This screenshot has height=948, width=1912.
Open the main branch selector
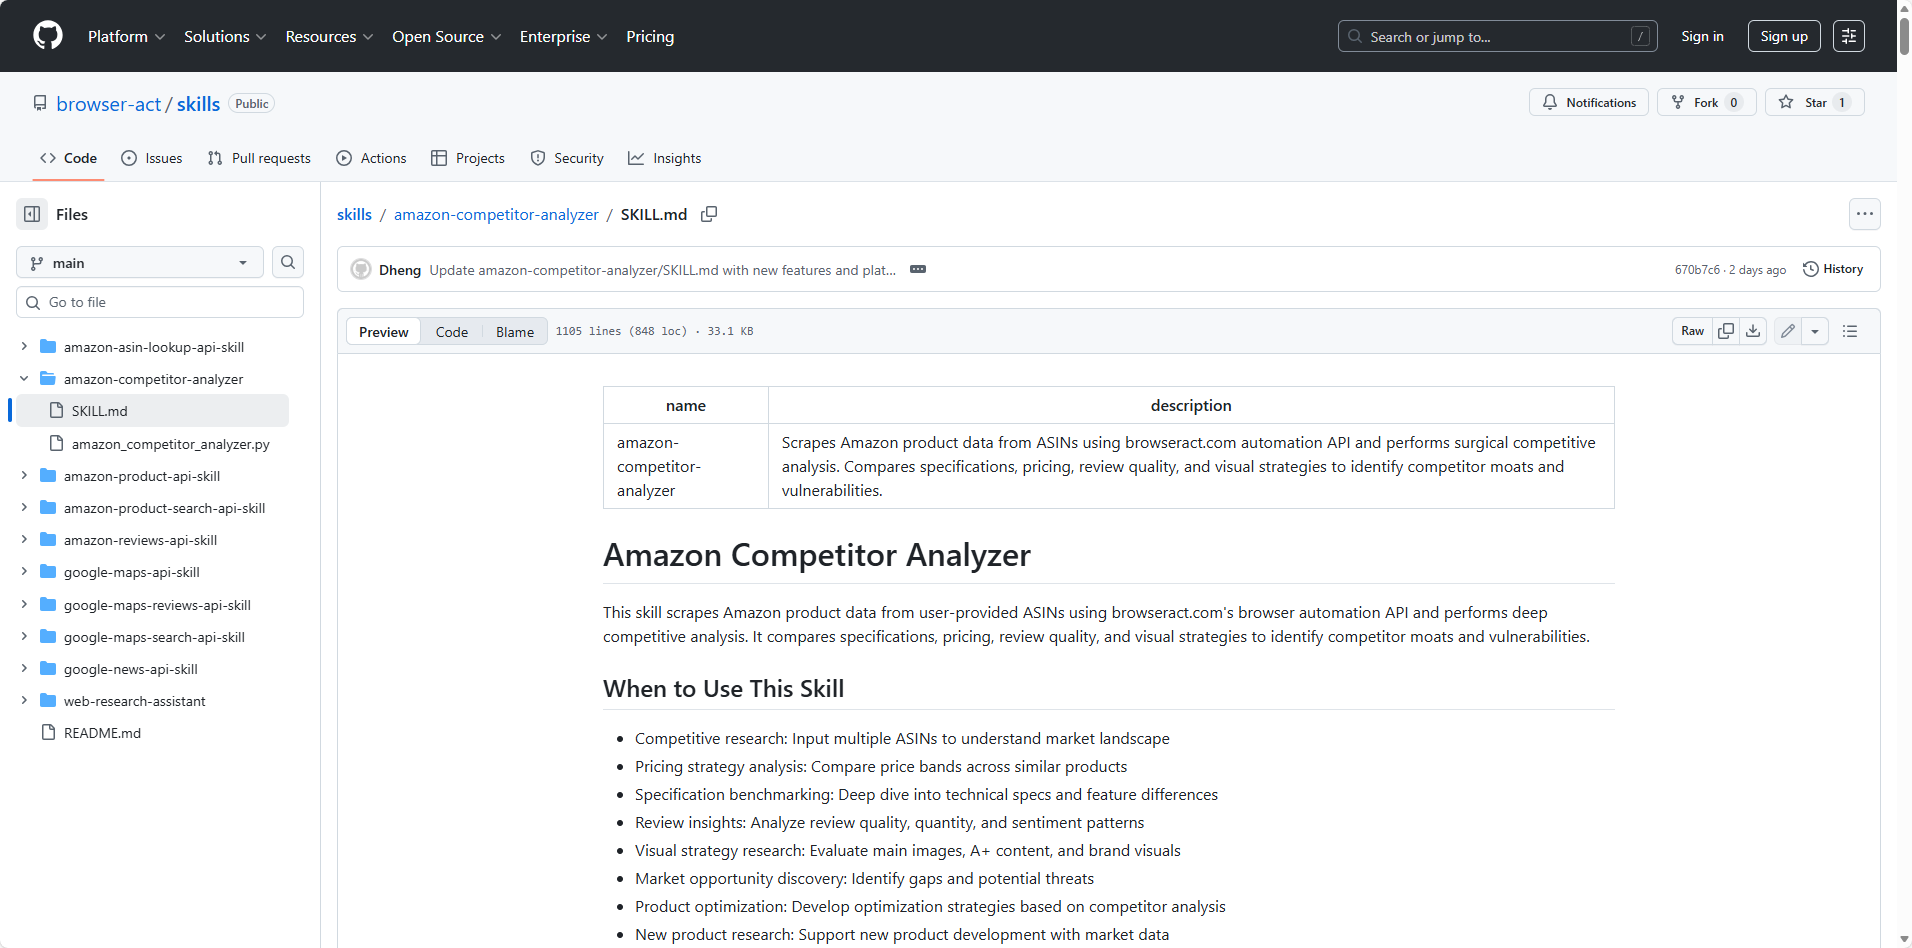coord(138,262)
